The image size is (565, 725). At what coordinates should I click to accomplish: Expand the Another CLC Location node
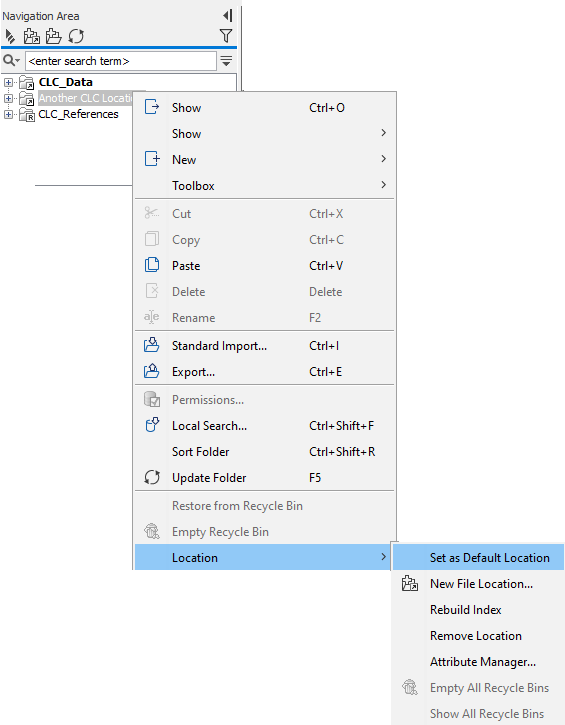tap(8, 98)
